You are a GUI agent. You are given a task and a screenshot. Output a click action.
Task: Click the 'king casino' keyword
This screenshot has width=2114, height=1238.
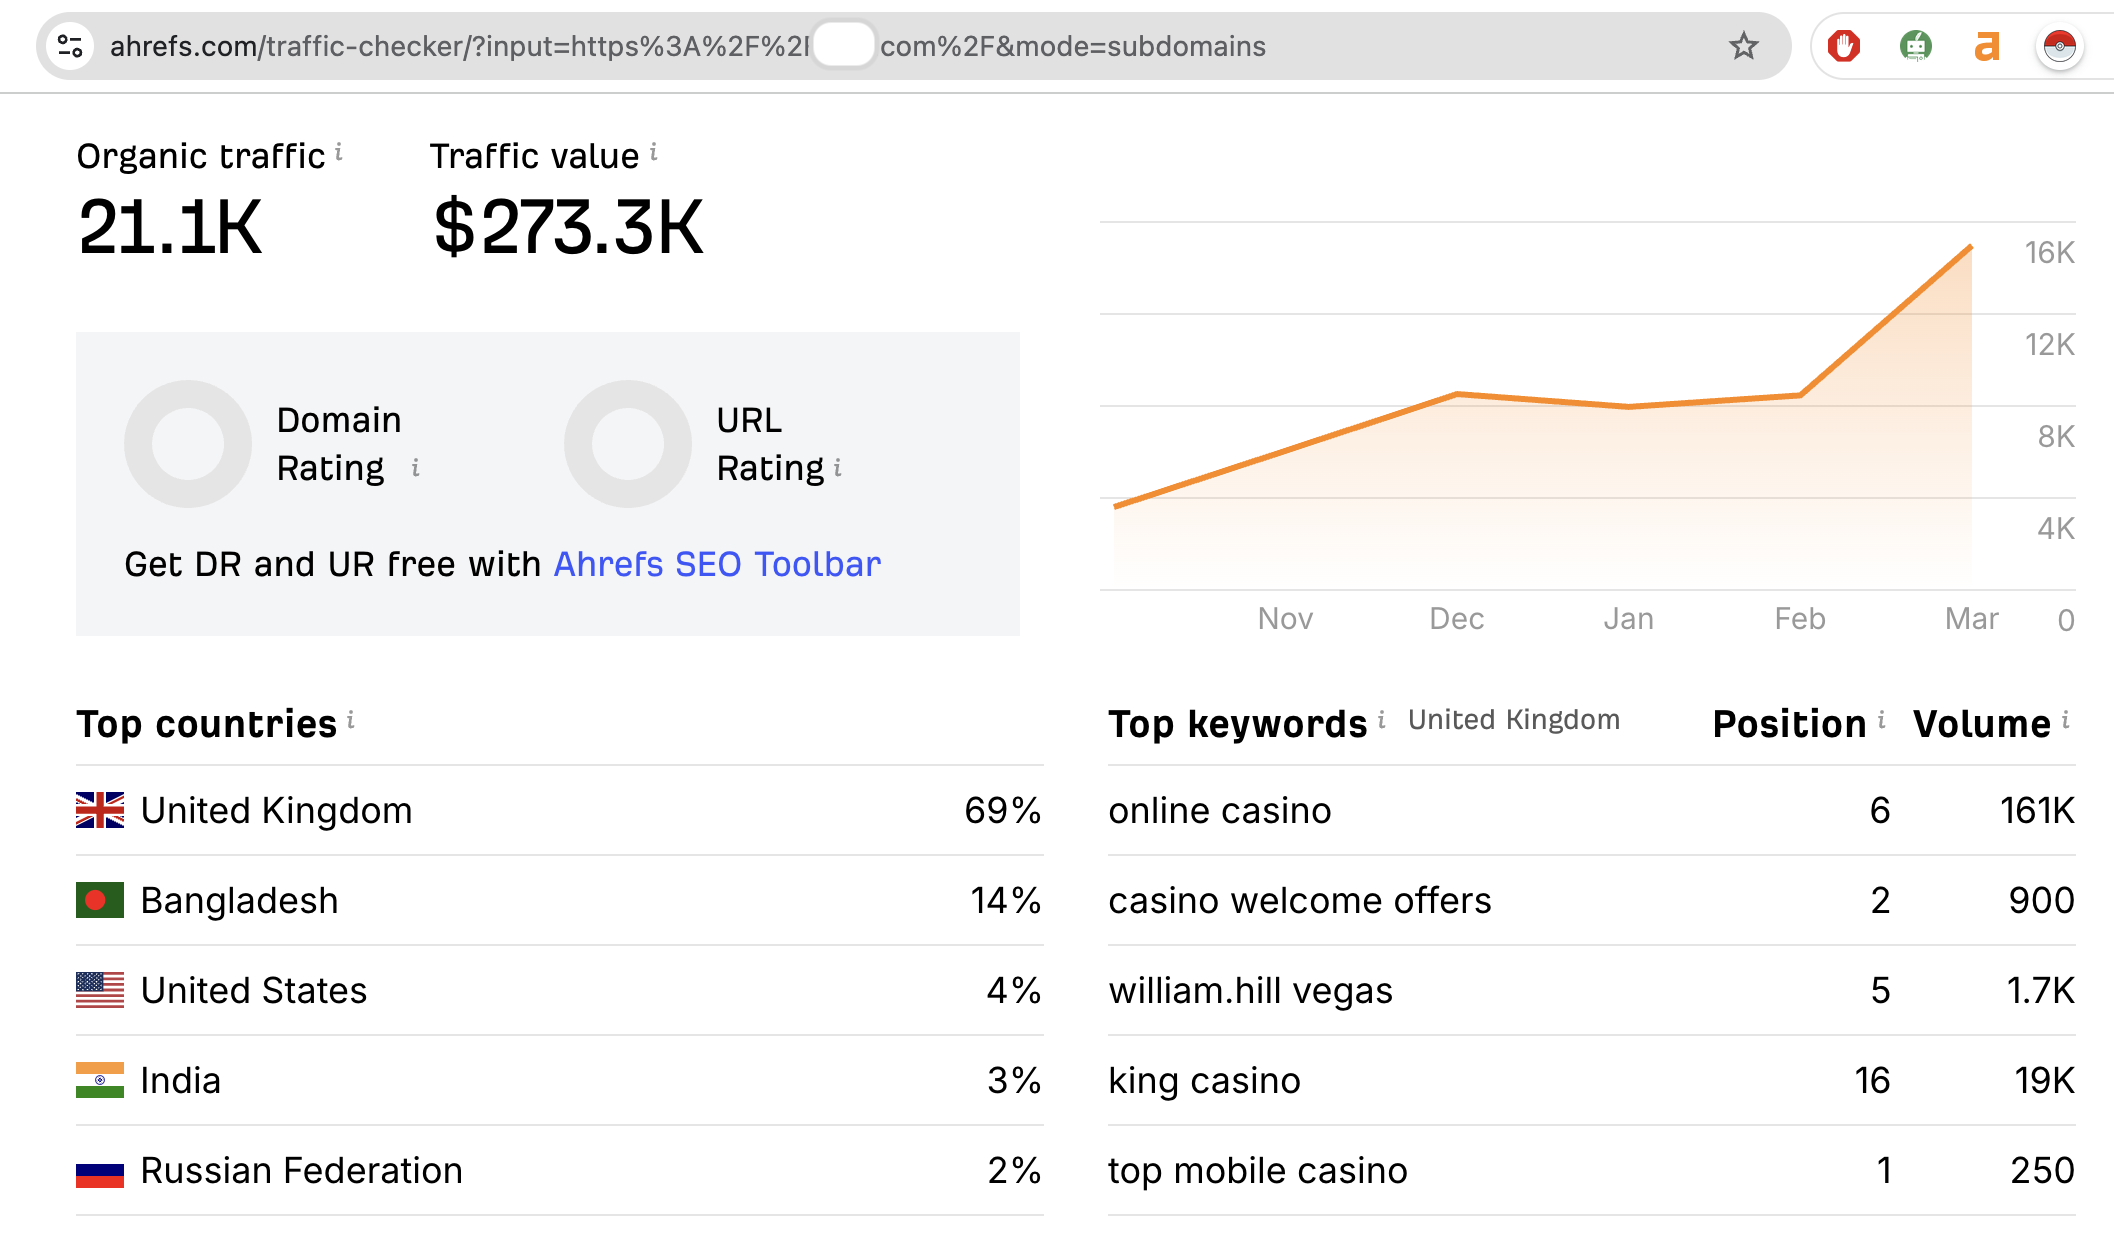pos(1204,1081)
